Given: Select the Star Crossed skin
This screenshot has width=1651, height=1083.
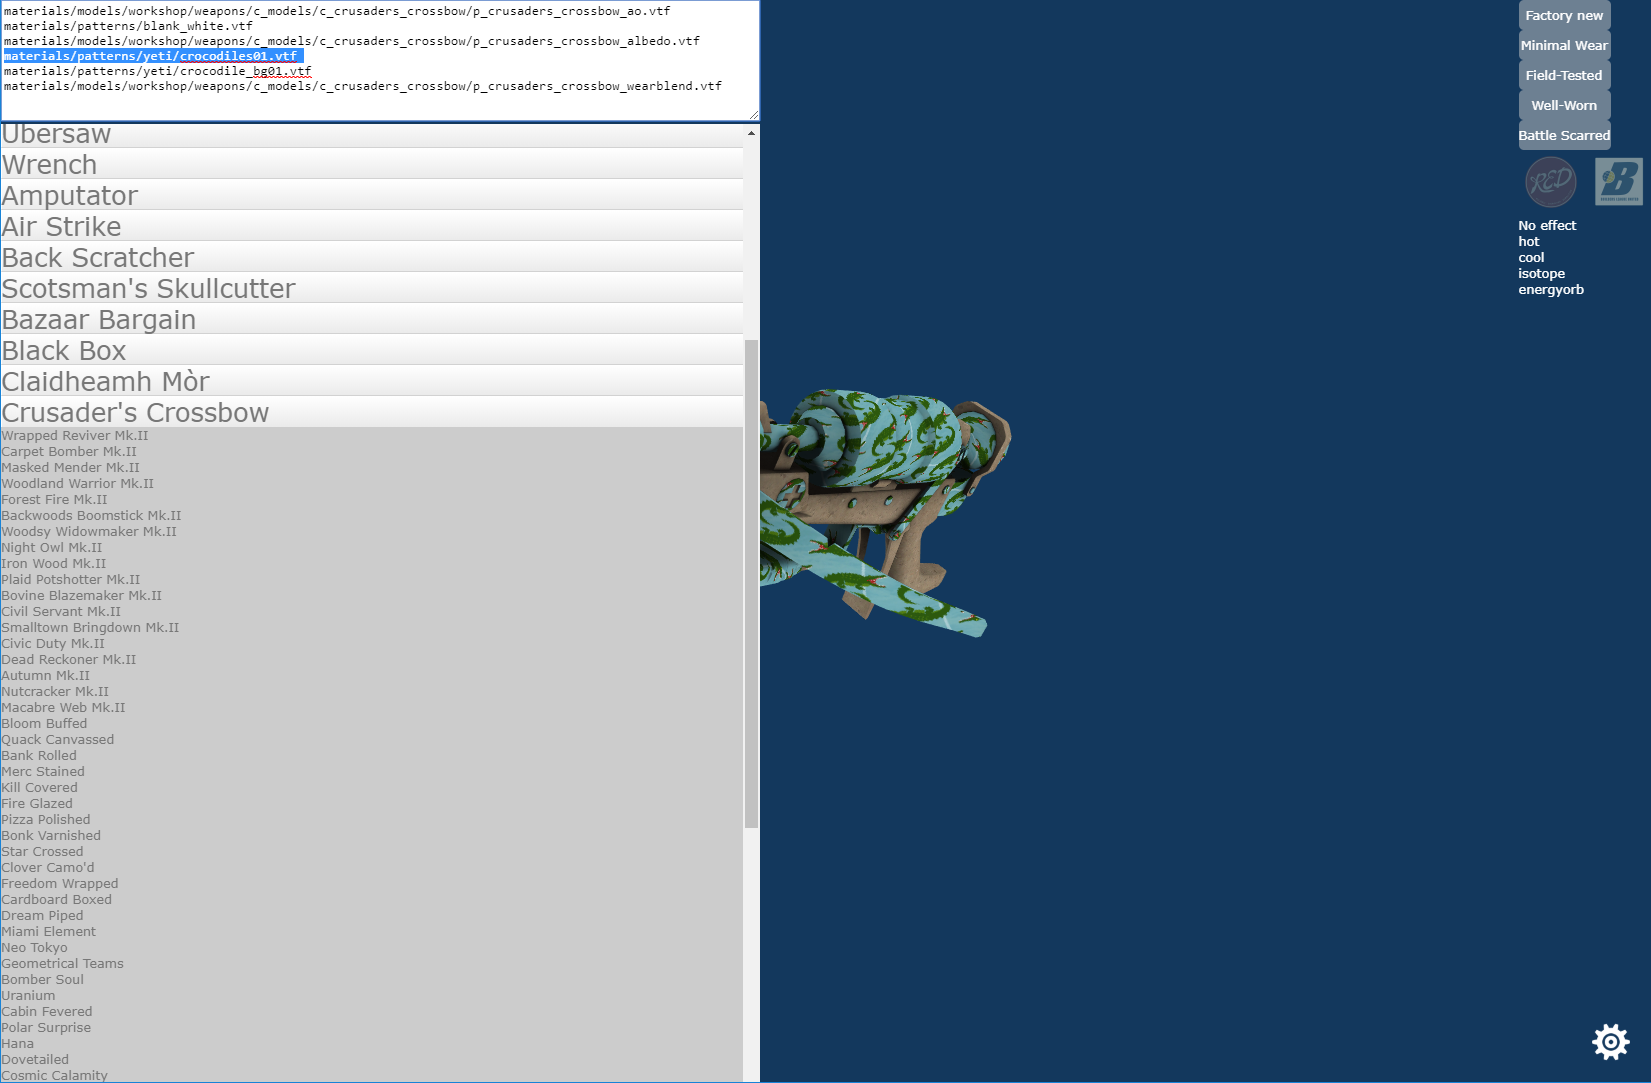Looking at the screenshot, I should coord(42,852).
